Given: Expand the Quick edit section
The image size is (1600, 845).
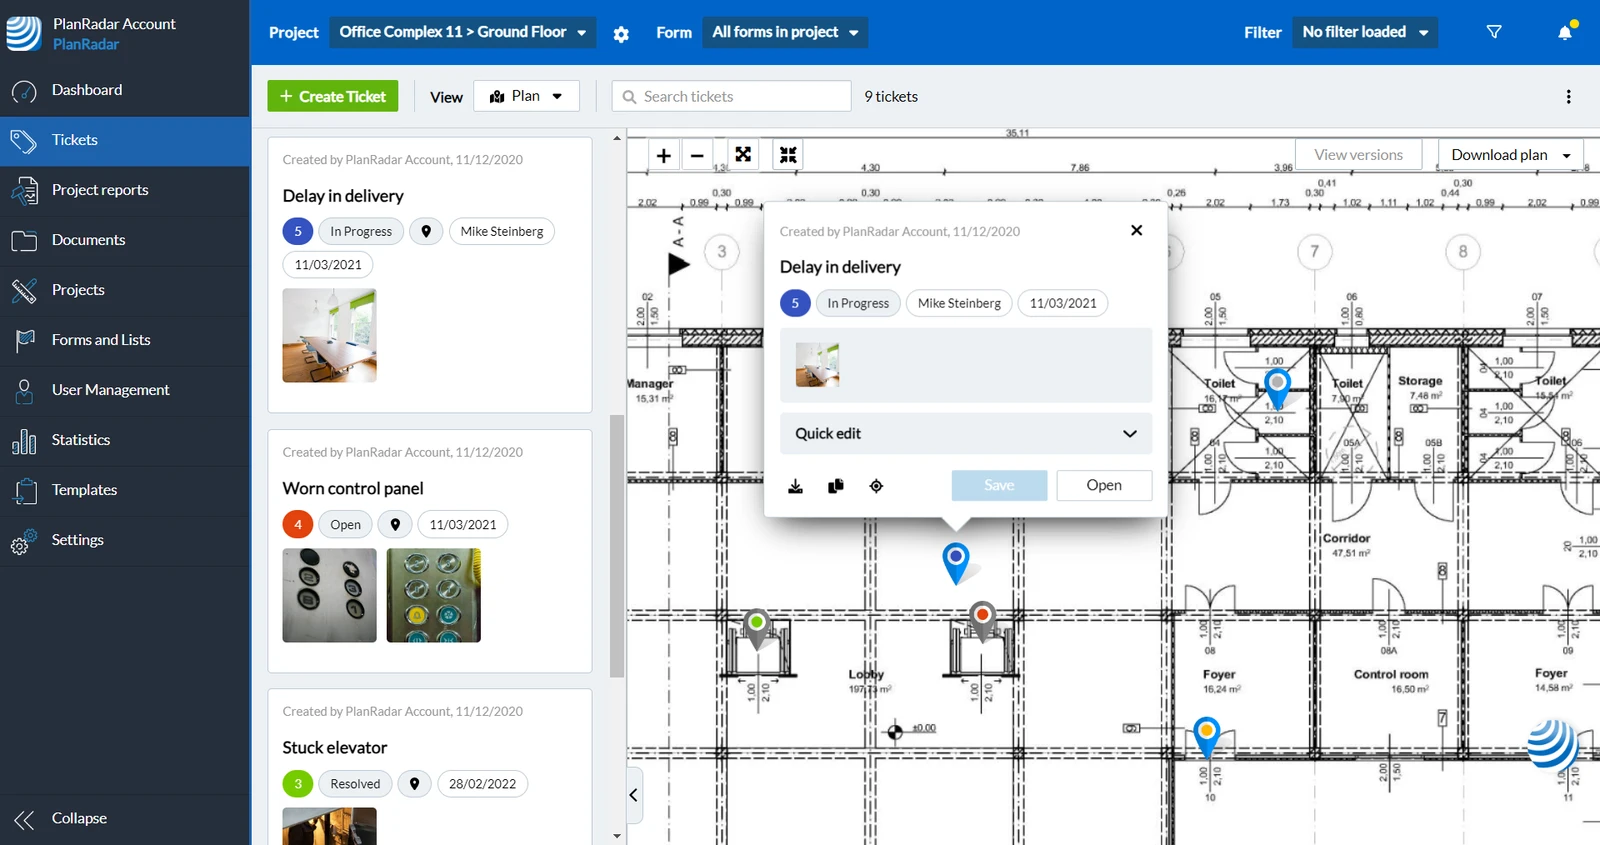Looking at the screenshot, I should pos(966,434).
